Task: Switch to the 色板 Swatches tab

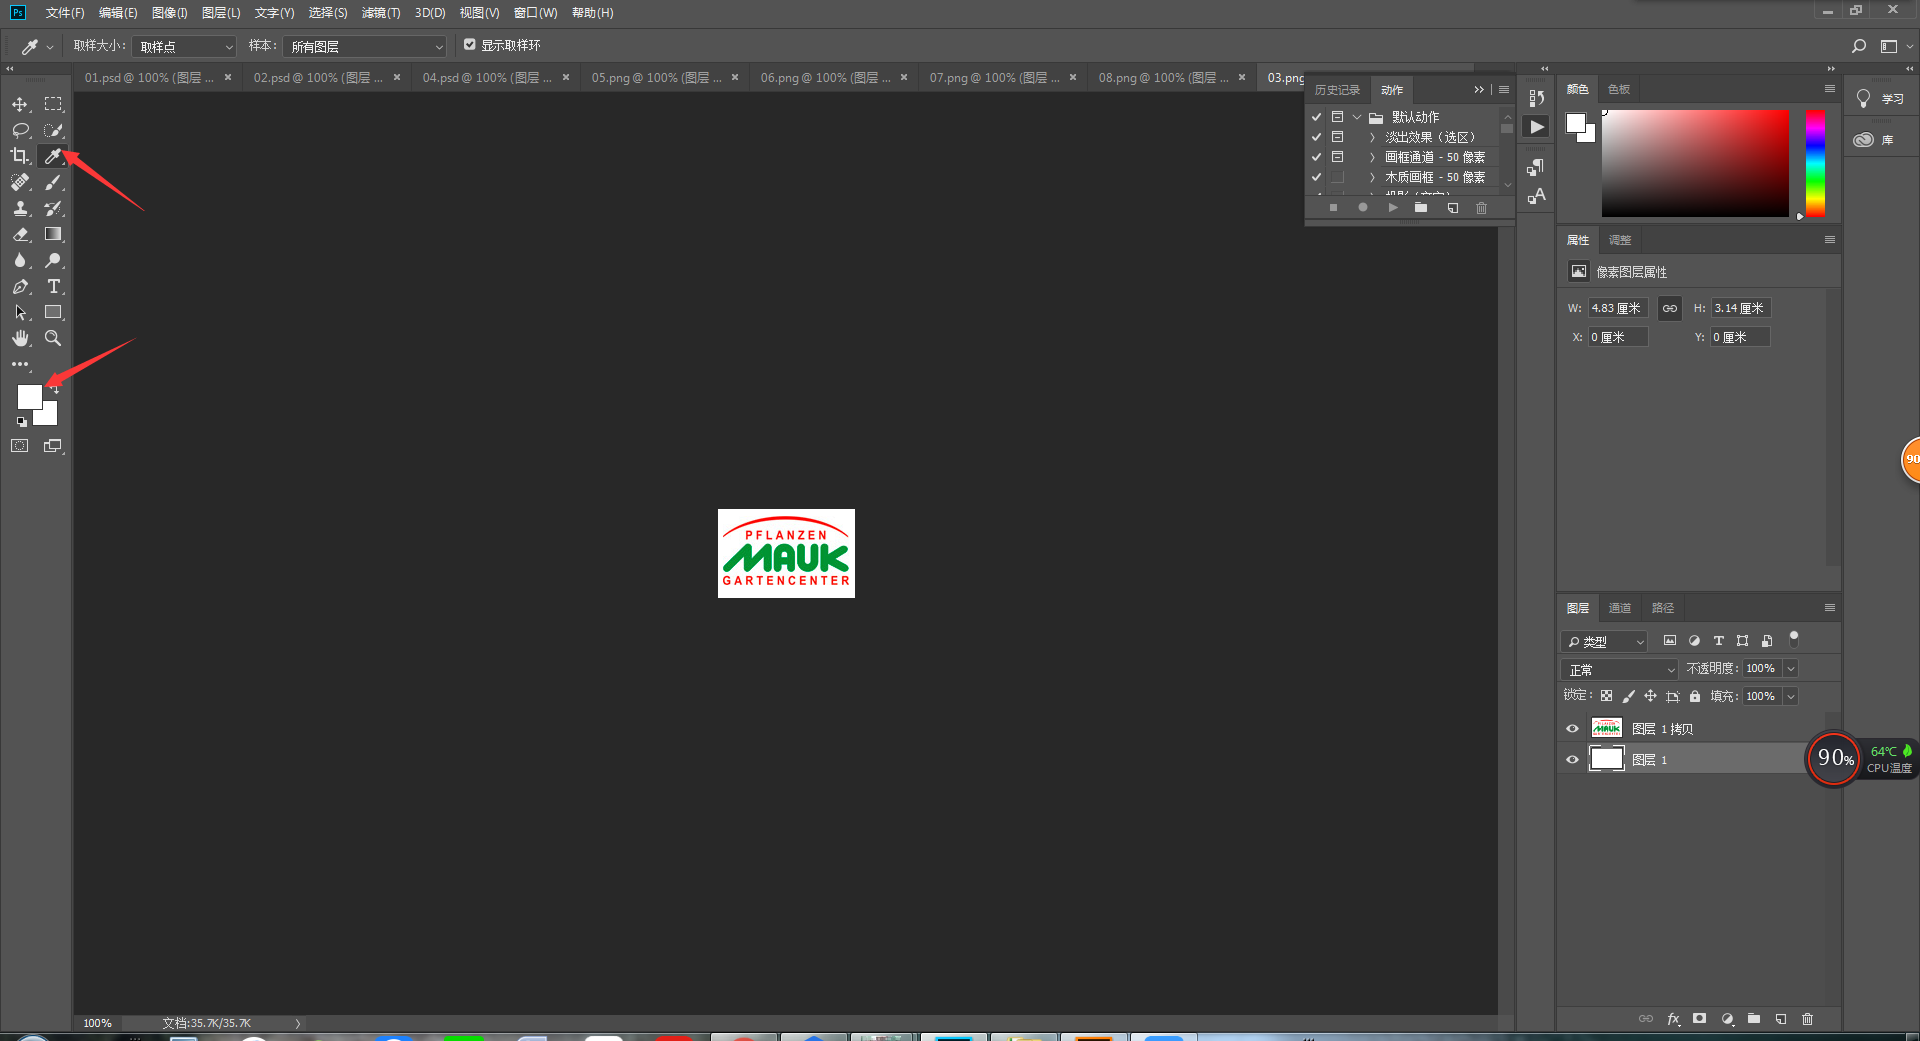Action: pos(1619,89)
